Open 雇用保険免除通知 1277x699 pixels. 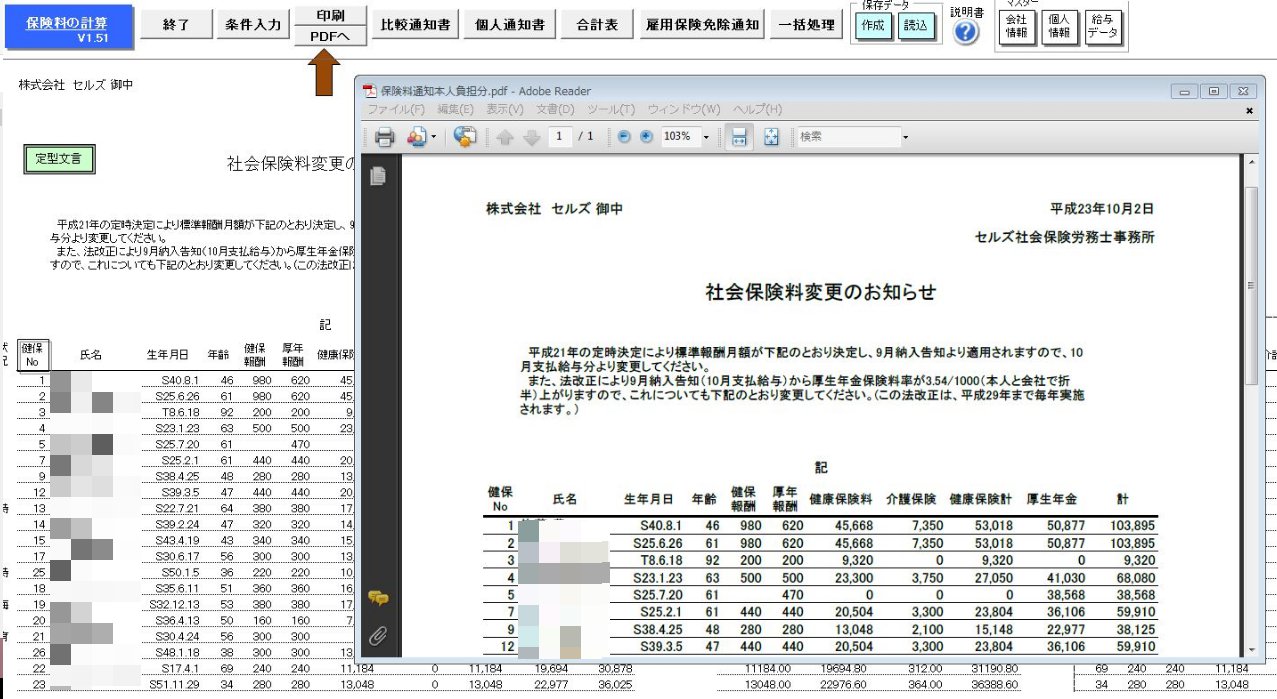click(703, 25)
